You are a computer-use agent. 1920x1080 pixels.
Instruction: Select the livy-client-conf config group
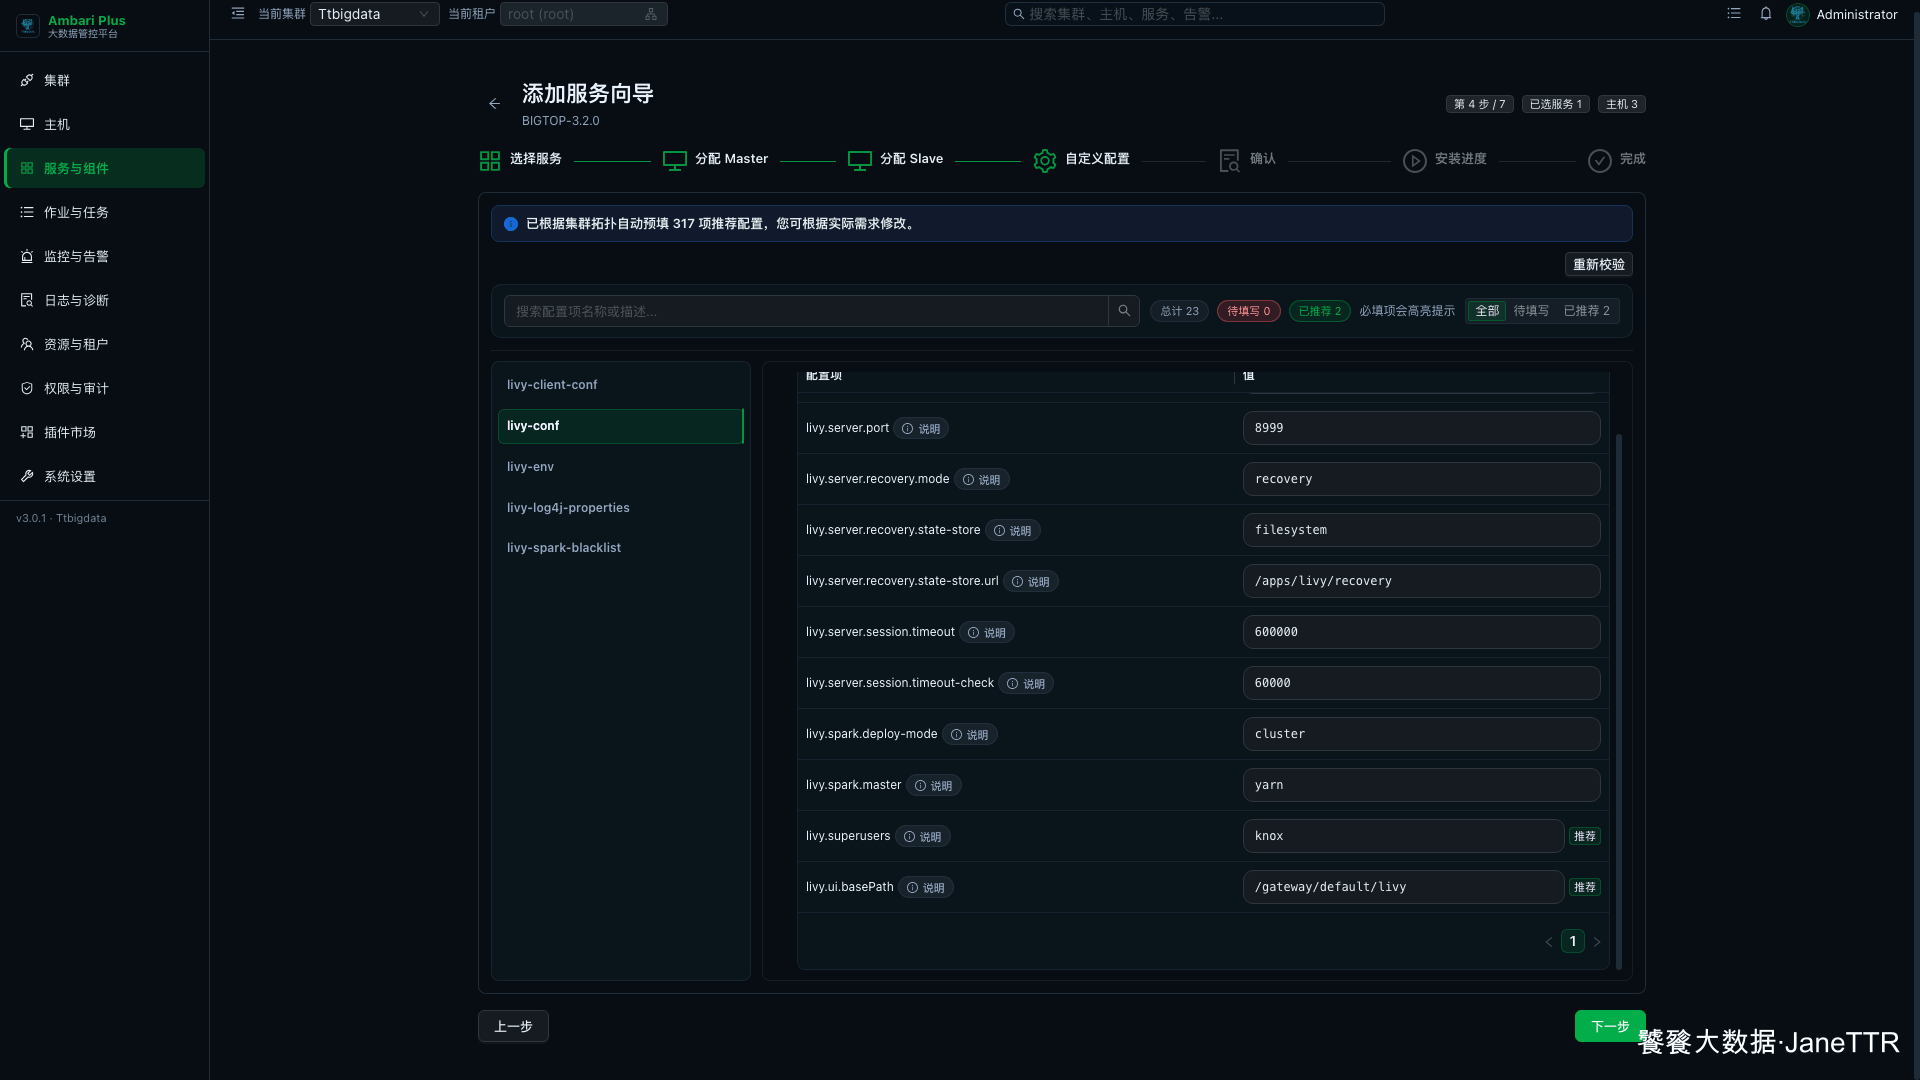coord(620,385)
